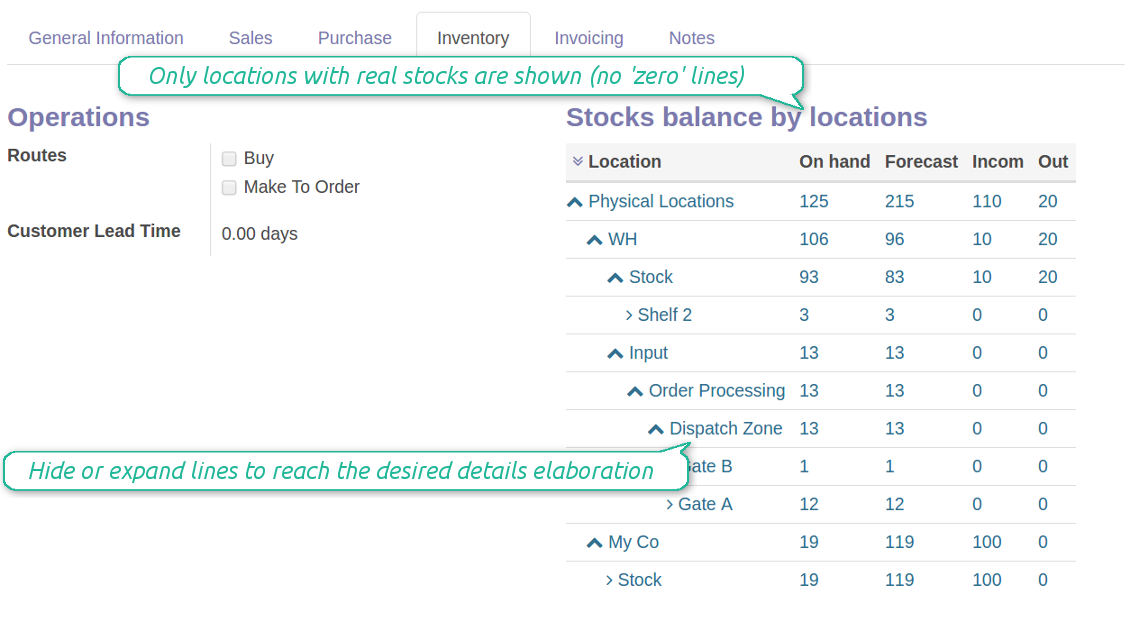Open the Purchase tab

click(355, 38)
